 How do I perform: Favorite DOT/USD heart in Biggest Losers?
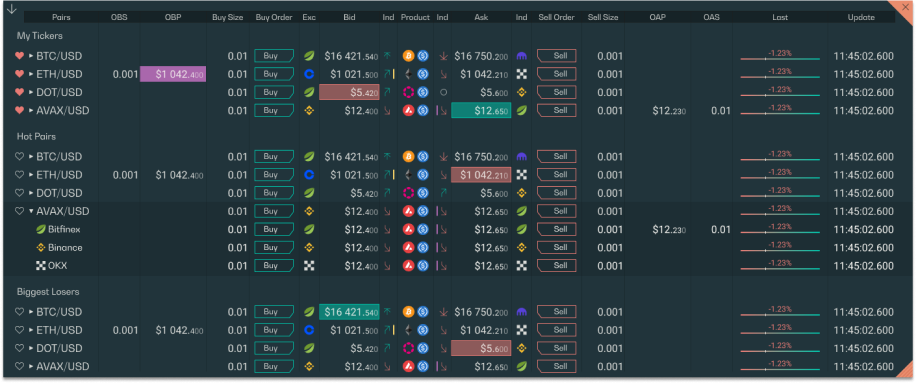[x=19, y=349]
